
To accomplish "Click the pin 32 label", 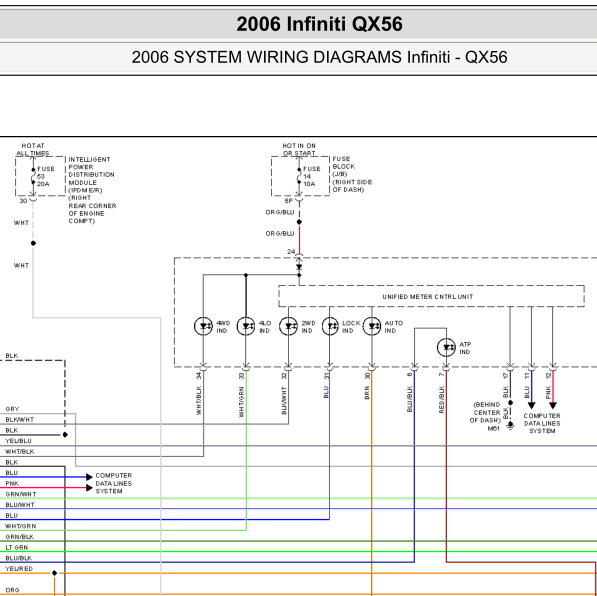I will pyautogui.click(x=284, y=375).
